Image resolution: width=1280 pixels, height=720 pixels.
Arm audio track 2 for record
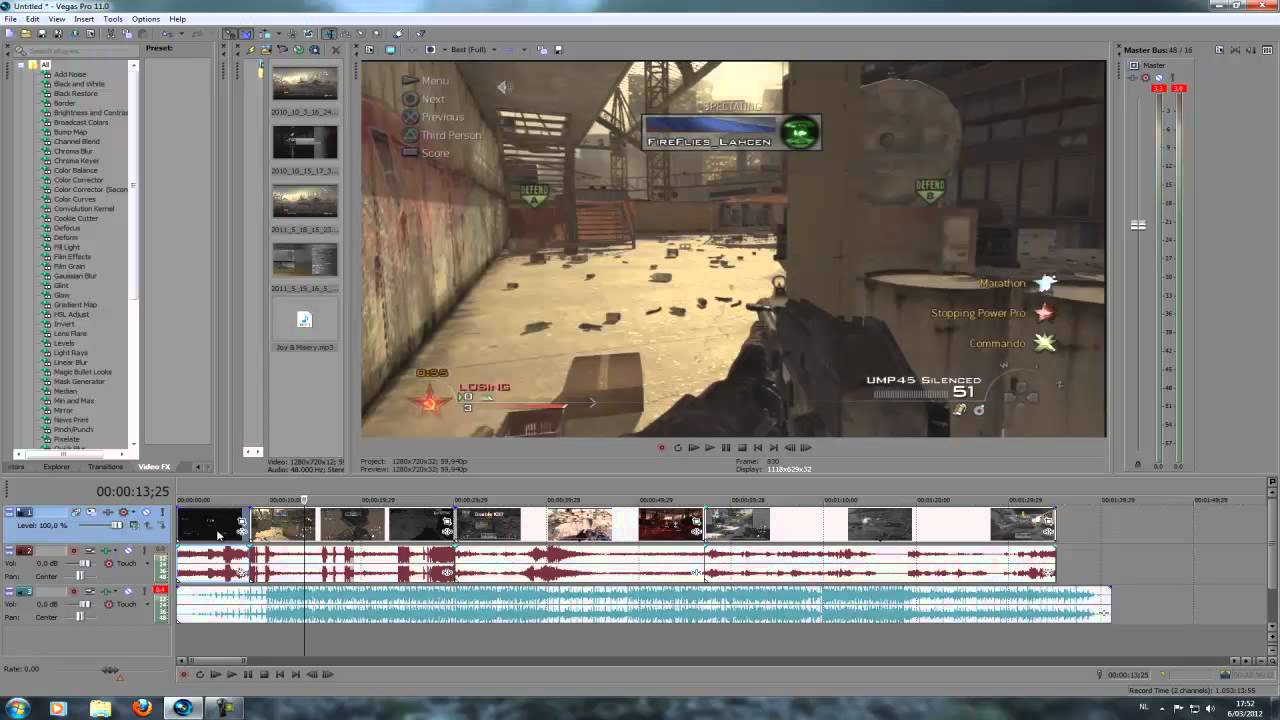(x=74, y=551)
